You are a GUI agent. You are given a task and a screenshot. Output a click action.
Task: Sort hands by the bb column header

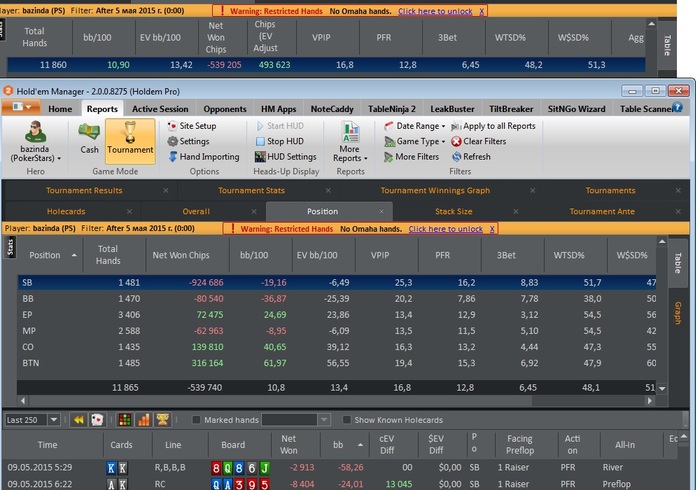(x=345, y=445)
